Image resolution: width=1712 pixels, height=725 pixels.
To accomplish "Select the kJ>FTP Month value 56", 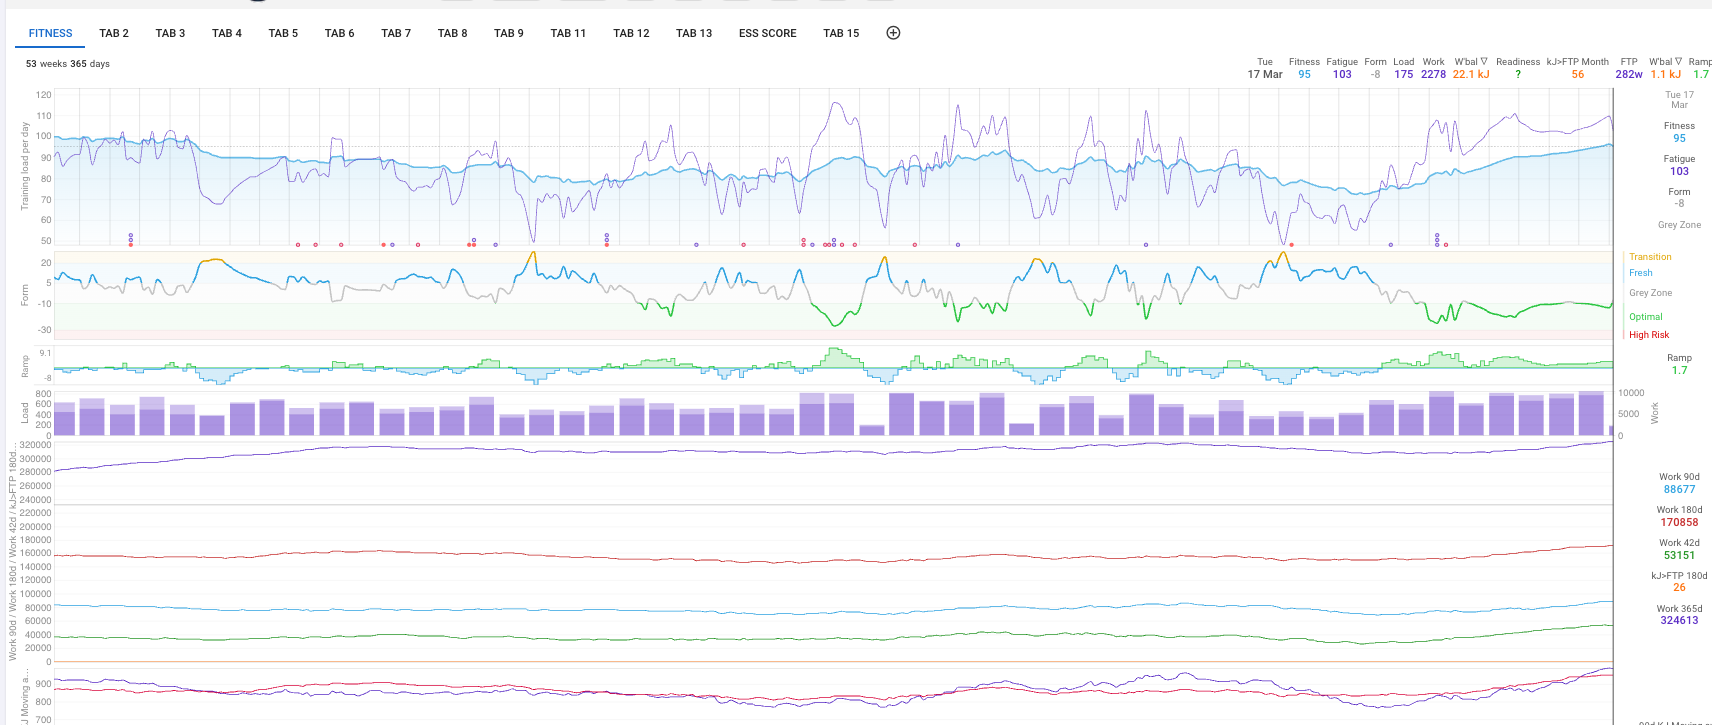I will click(x=1577, y=74).
